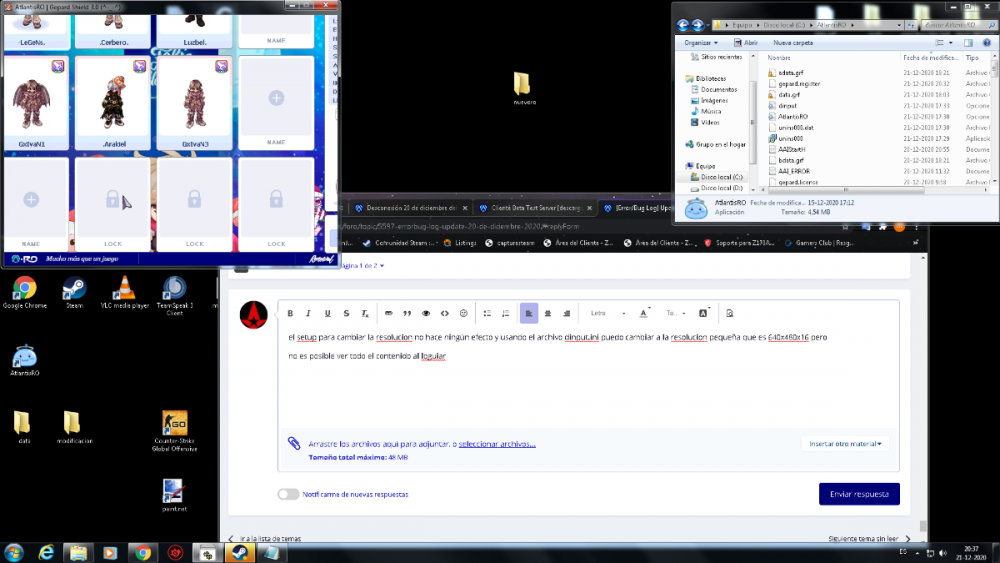Image resolution: width=1000 pixels, height=563 pixels.
Task: Insert a link with the editor toolbar
Action: [388, 313]
